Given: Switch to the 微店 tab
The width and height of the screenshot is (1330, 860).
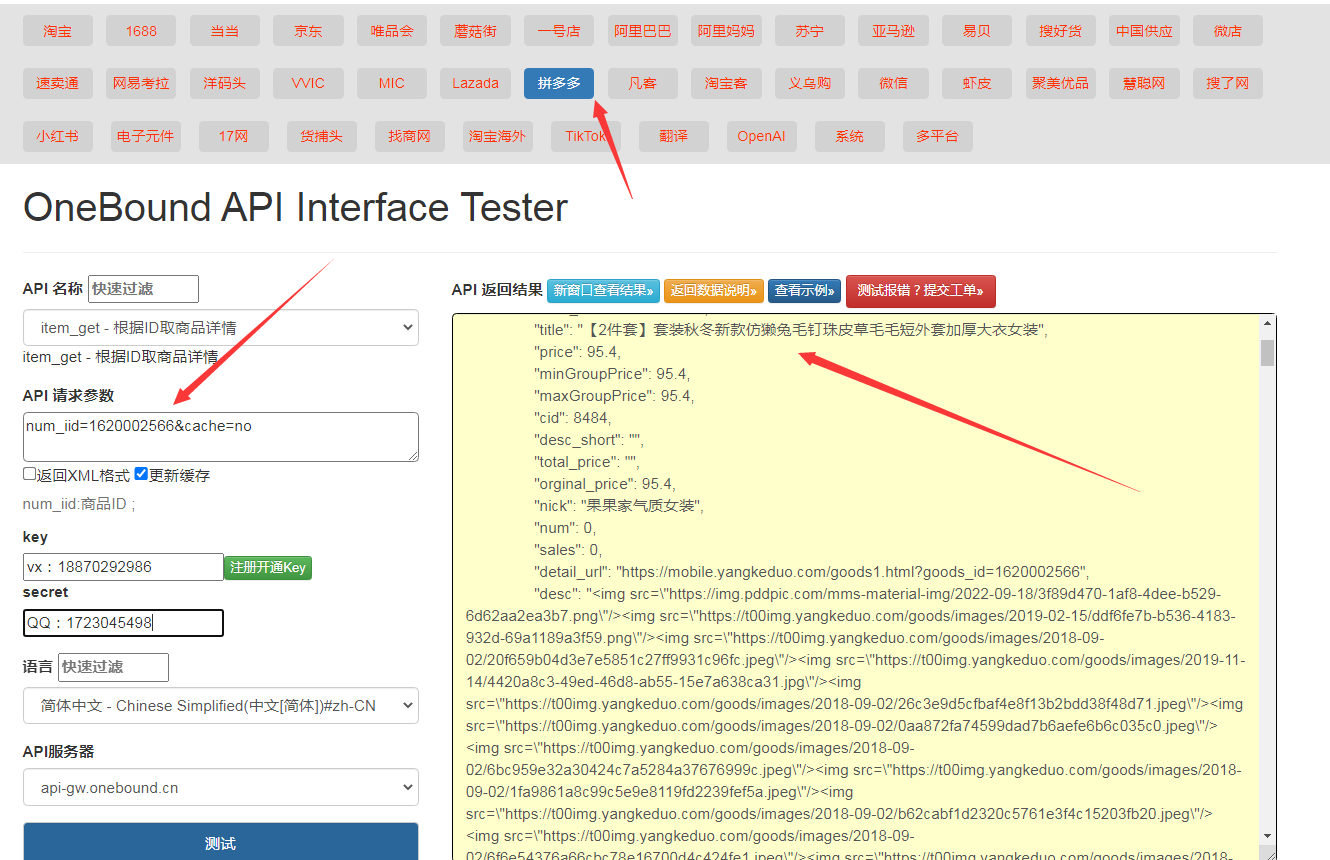Looking at the screenshot, I should point(1228,31).
